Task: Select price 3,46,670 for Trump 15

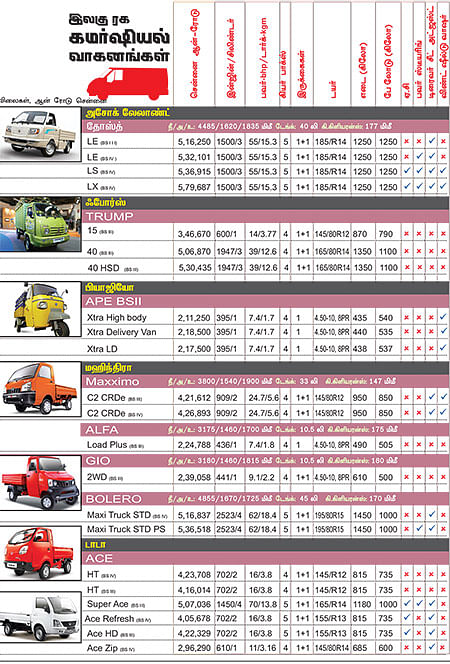Action: tap(194, 234)
